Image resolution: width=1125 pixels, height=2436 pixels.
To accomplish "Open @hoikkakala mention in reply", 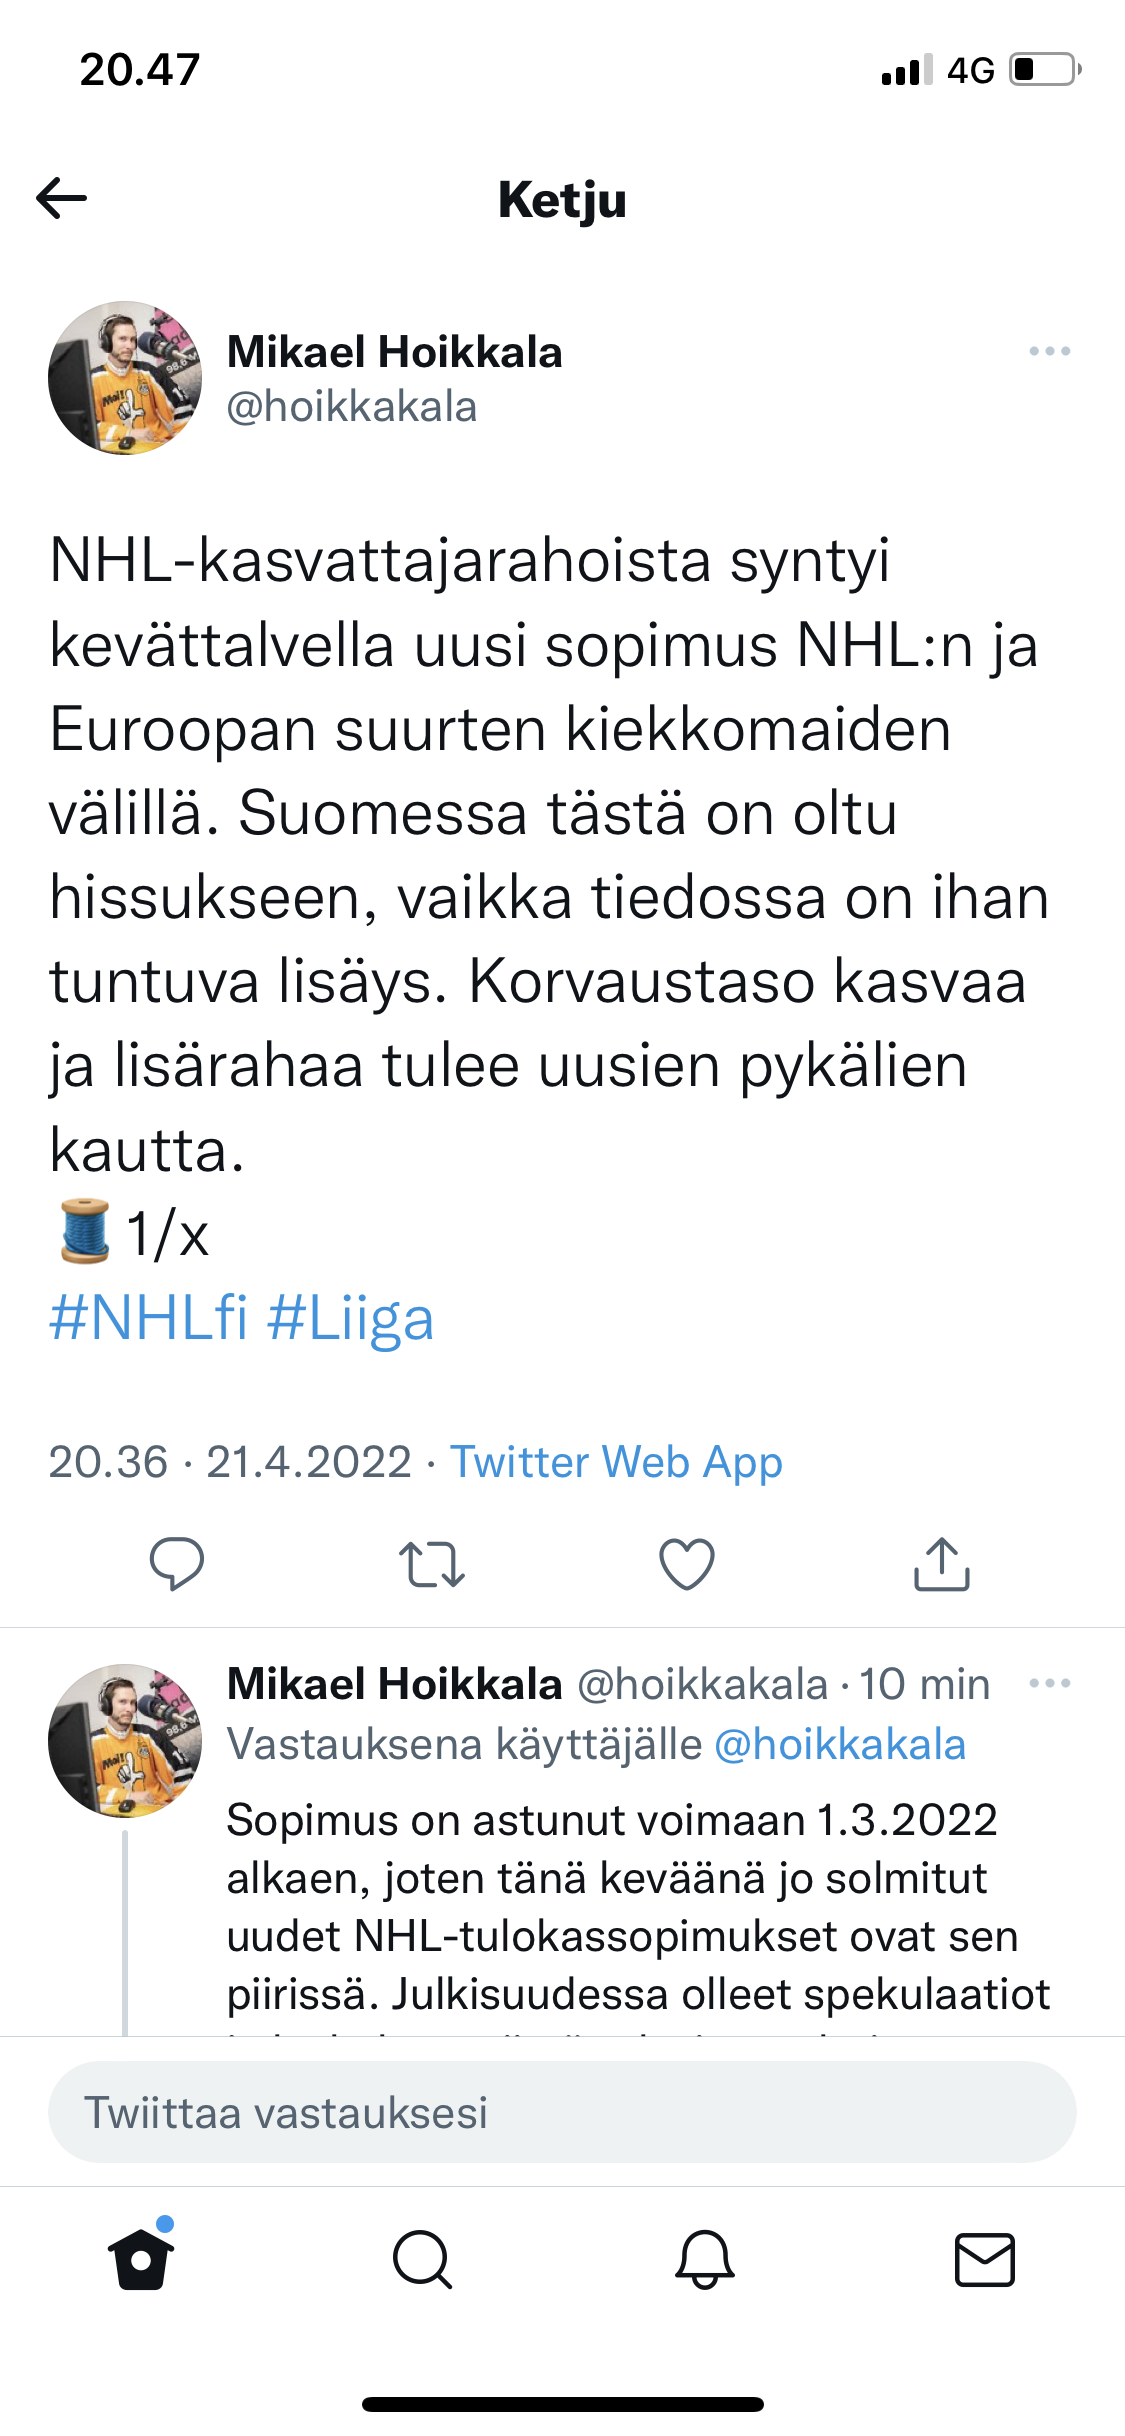I will (840, 1744).
